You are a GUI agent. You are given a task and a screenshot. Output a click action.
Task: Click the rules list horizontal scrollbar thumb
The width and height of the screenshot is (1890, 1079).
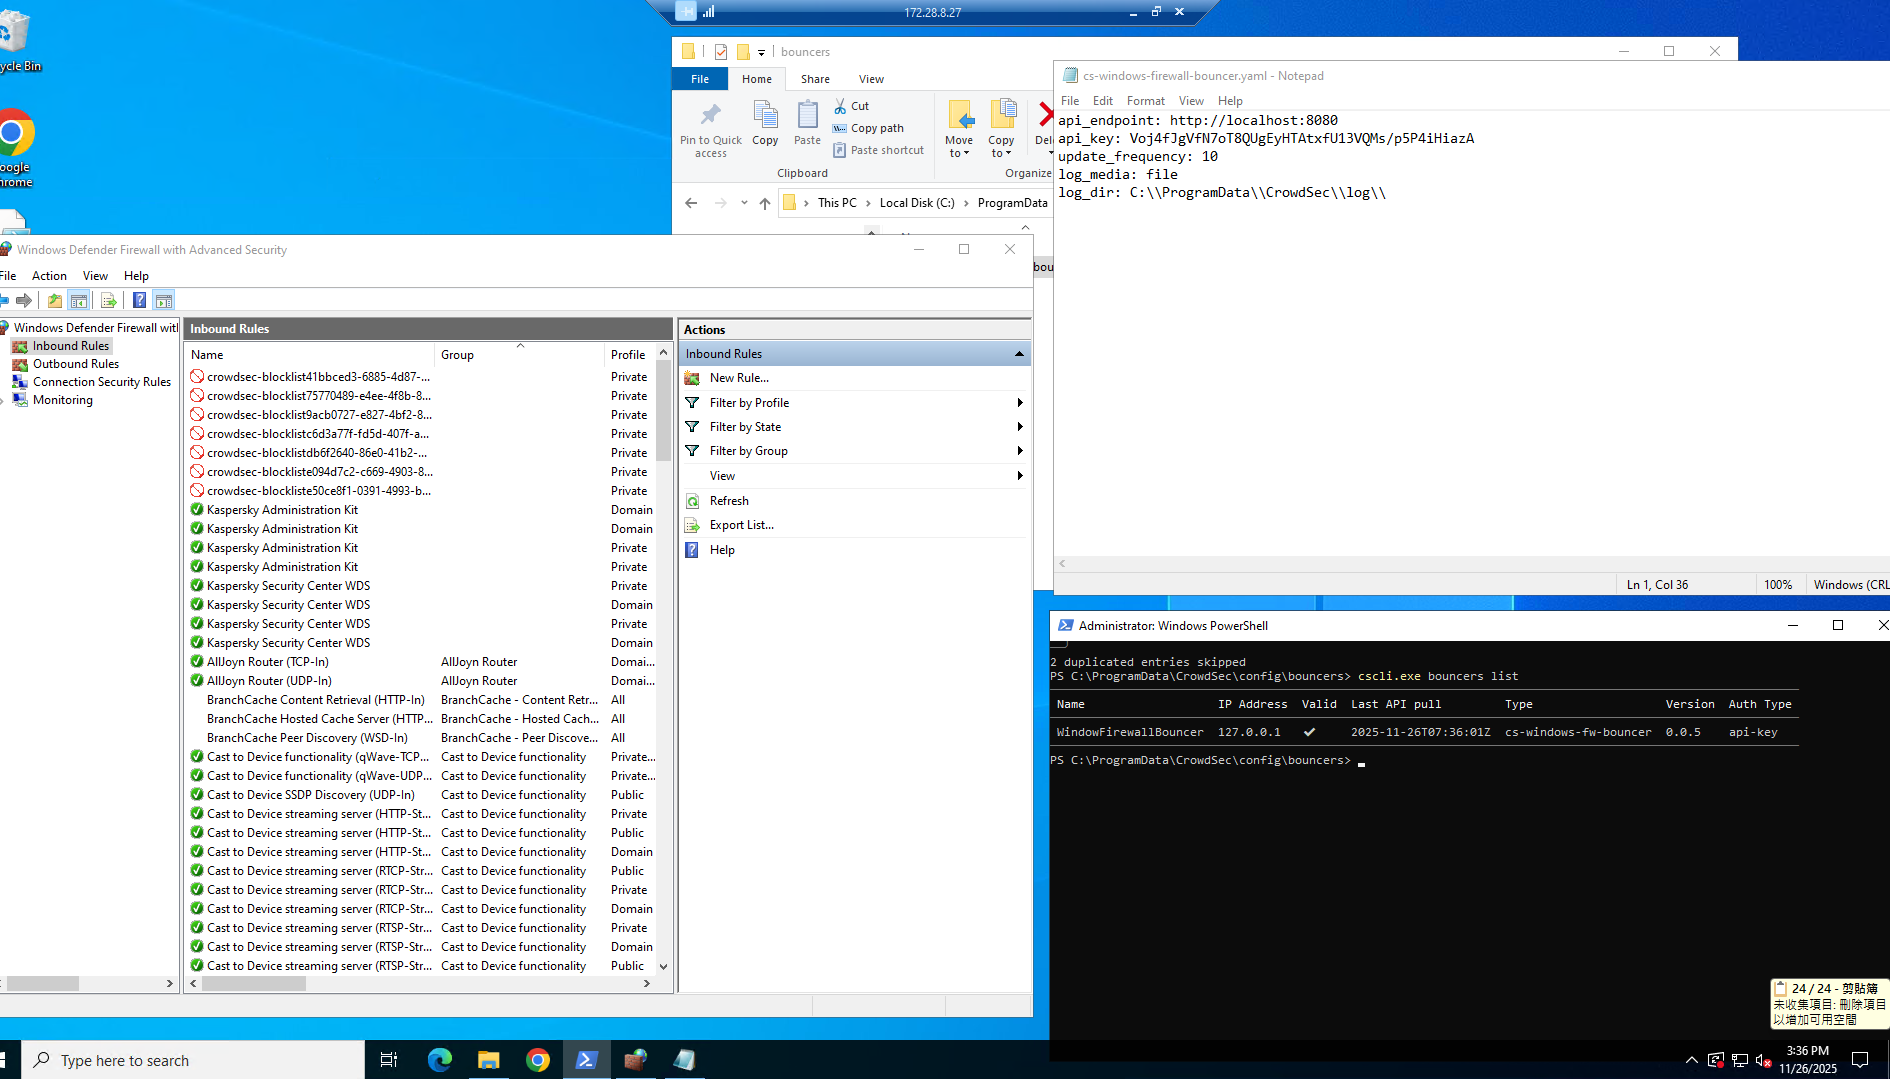tap(254, 984)
